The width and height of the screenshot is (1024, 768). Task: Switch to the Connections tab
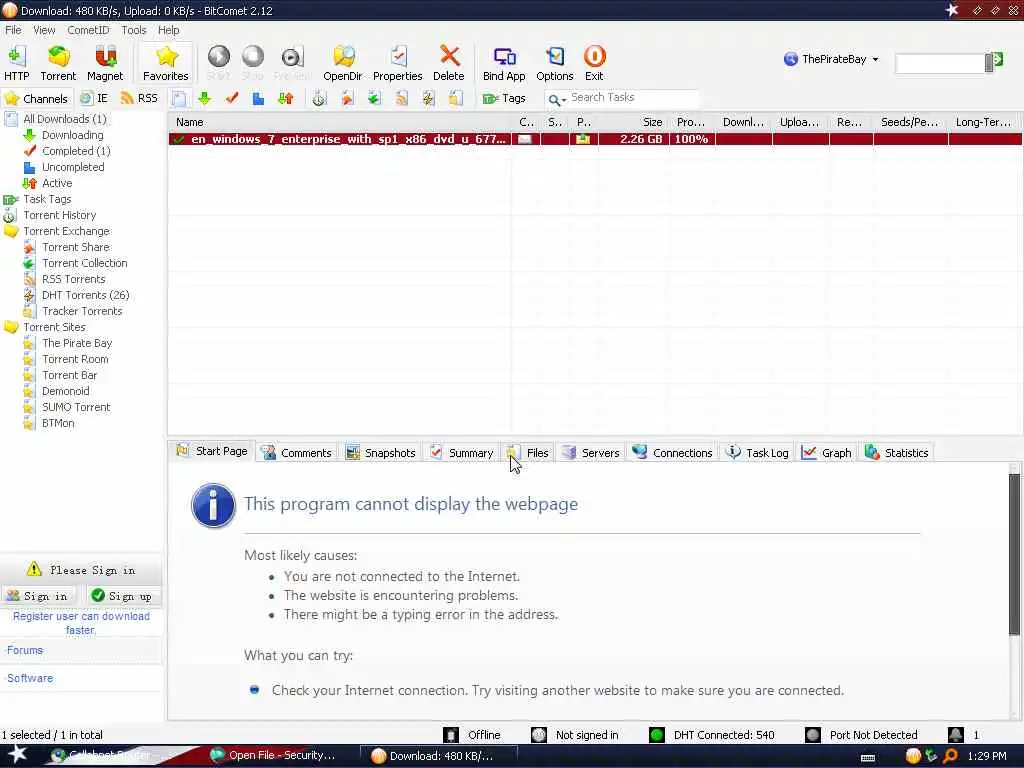(673, 453)
